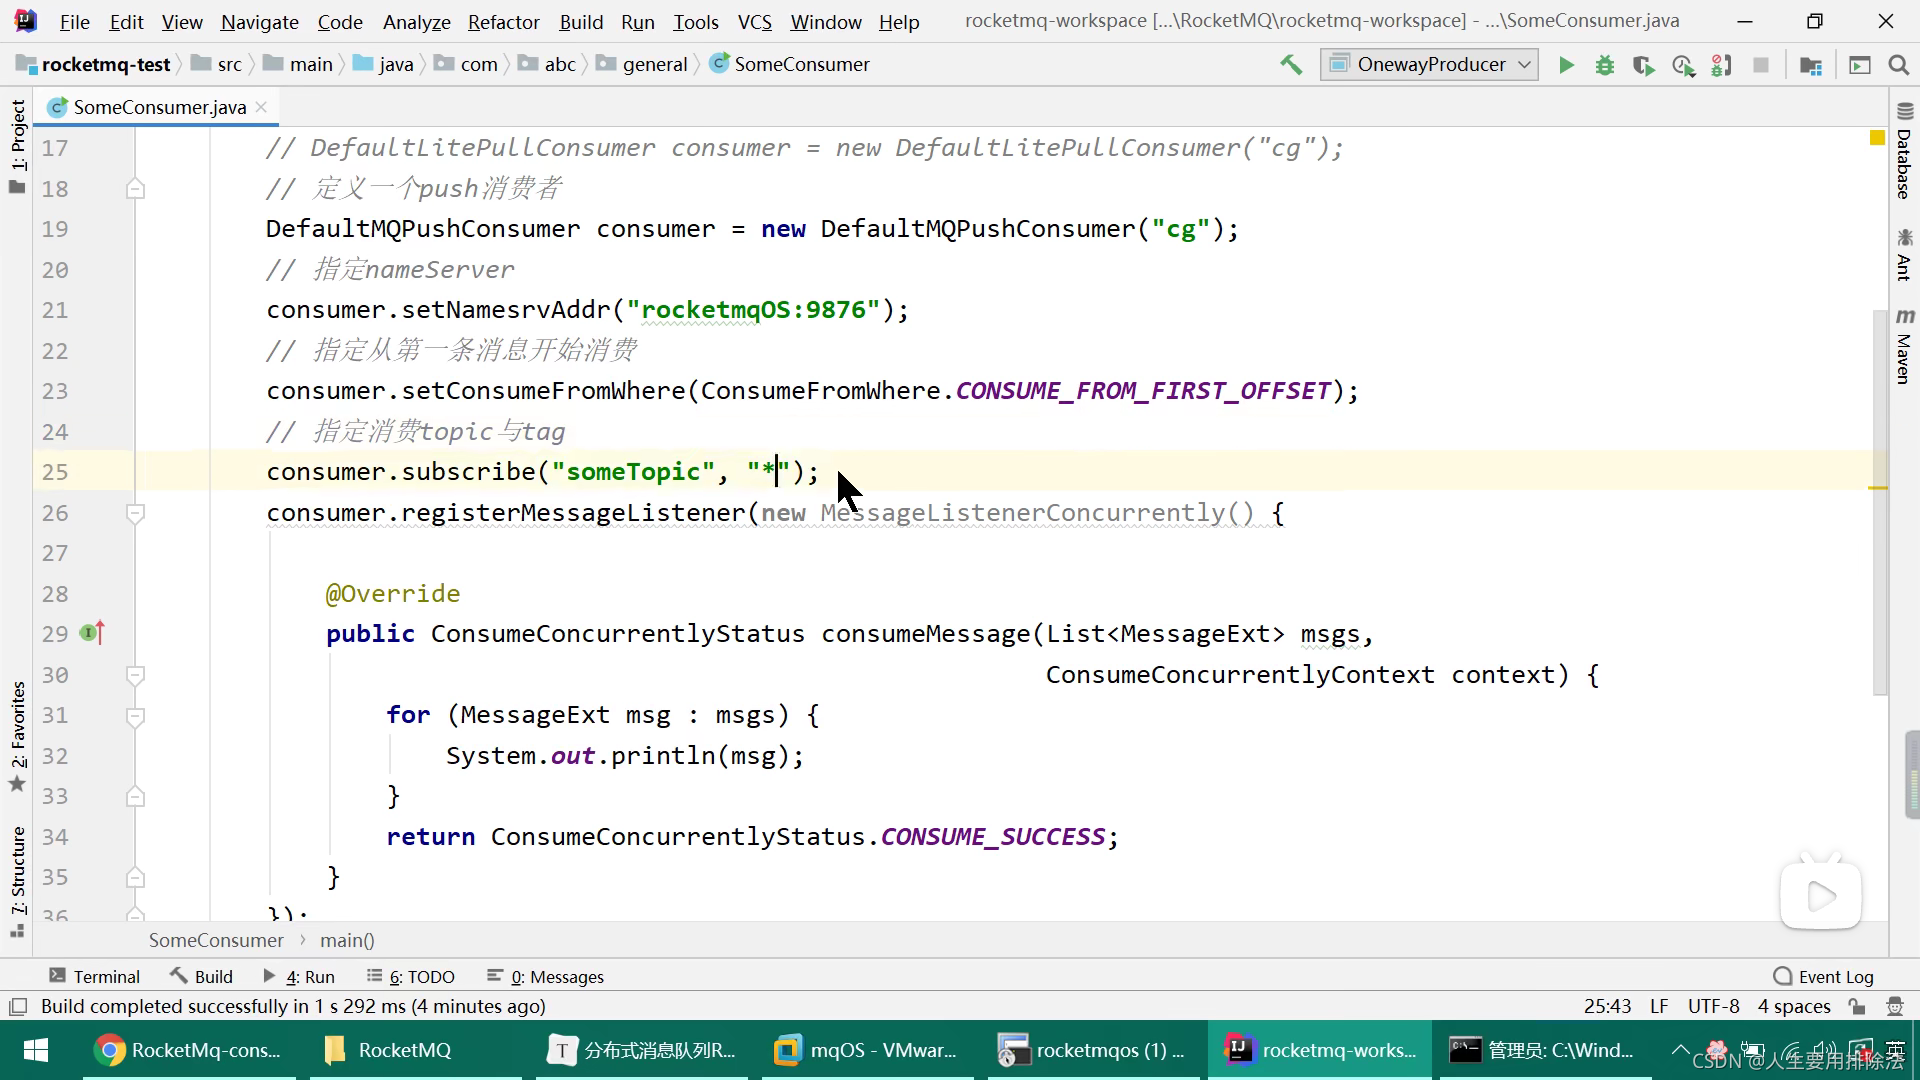Change line separator LF in status bar
1920x1080 pixels.
coord(1659,1006)
